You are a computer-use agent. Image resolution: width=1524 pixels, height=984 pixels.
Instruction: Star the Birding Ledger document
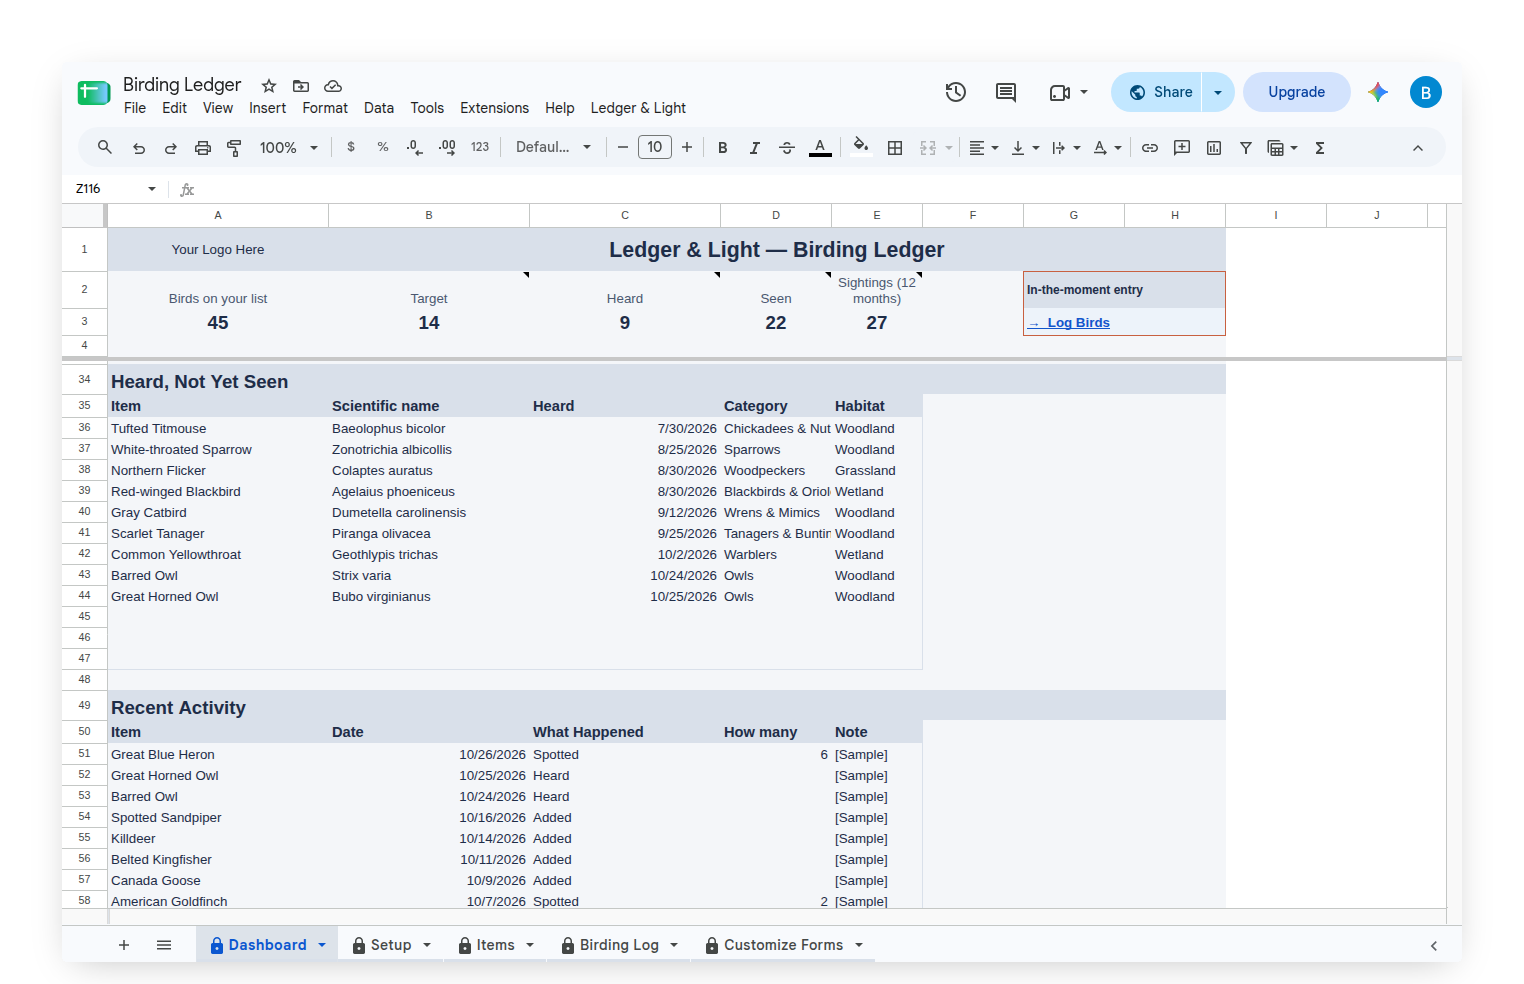[269, 86]
